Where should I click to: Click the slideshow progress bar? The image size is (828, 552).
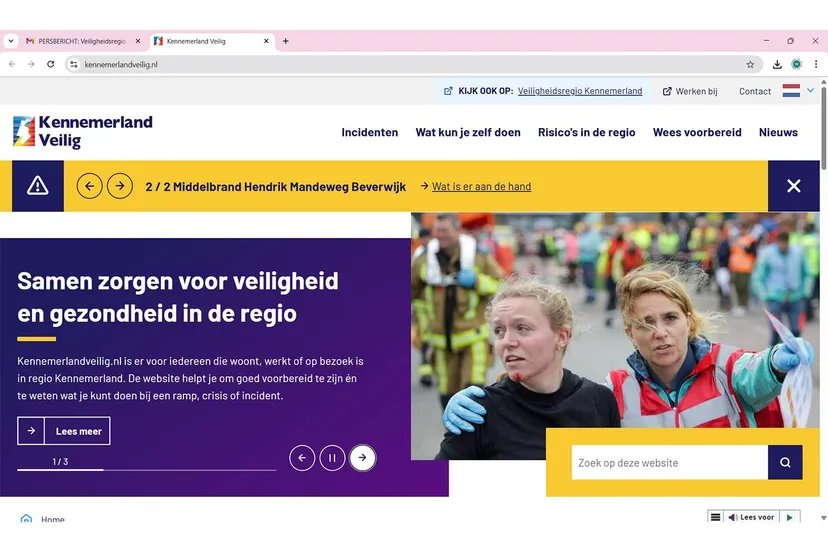point(146,469)
